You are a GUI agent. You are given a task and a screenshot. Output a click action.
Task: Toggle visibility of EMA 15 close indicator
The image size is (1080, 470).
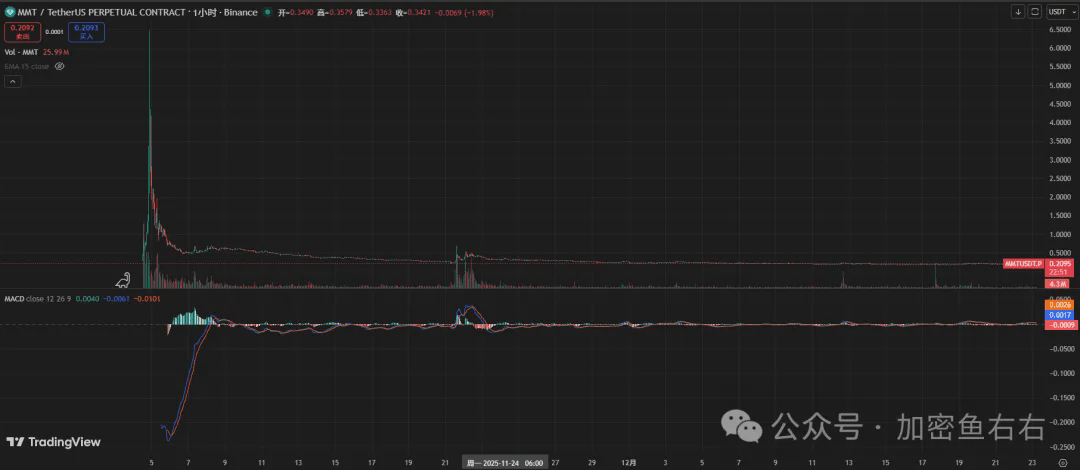coord(59,66)
